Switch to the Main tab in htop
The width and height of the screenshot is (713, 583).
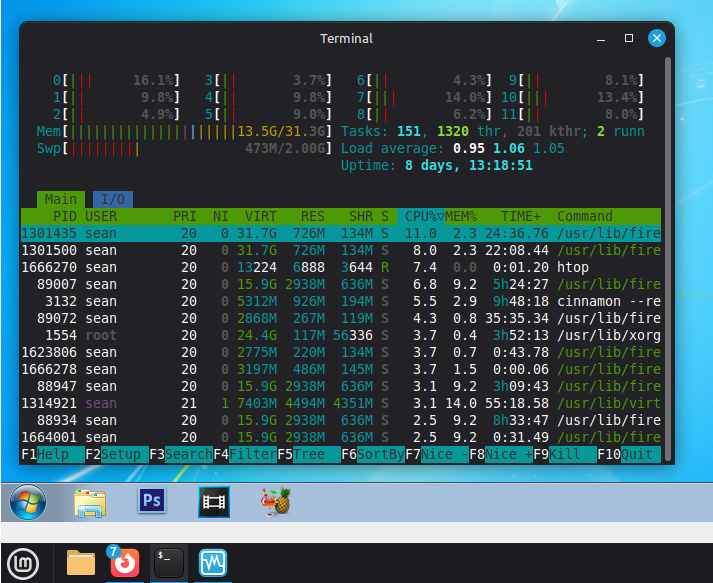click(60, 199)
